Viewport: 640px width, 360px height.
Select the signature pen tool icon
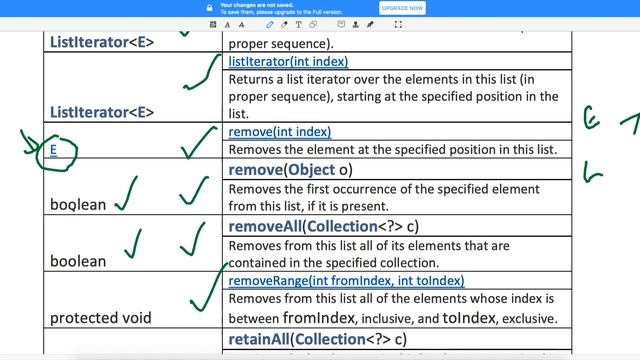click(x=370, y=25)
